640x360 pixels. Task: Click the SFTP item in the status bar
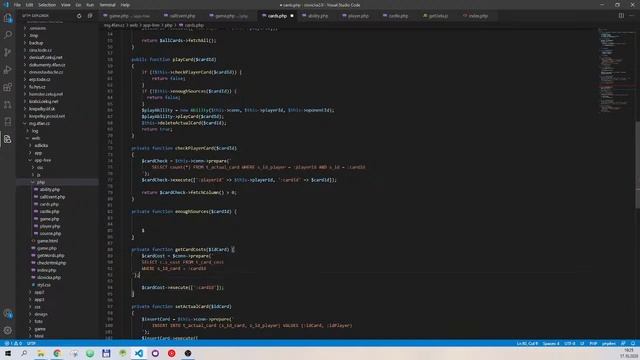point(31,343)
